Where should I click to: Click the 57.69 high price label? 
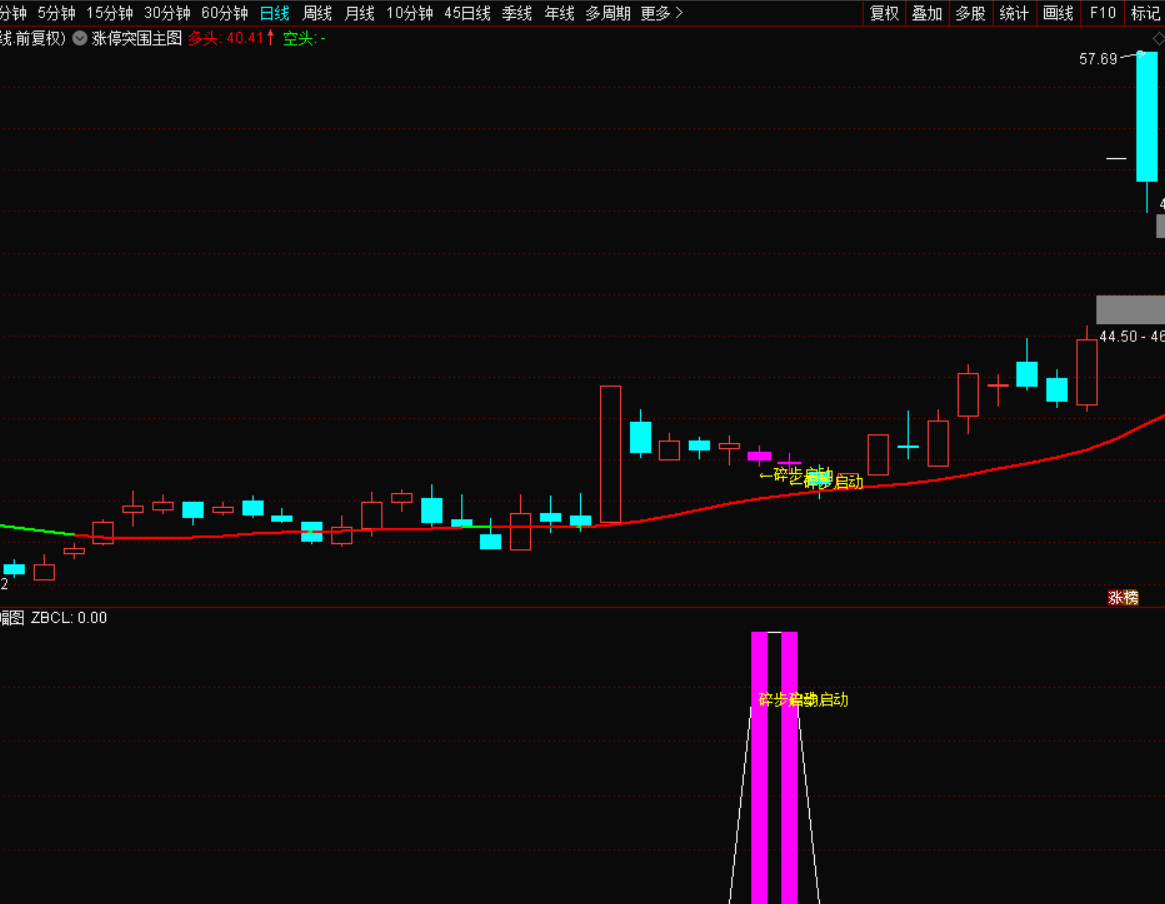click(1097, 59)
